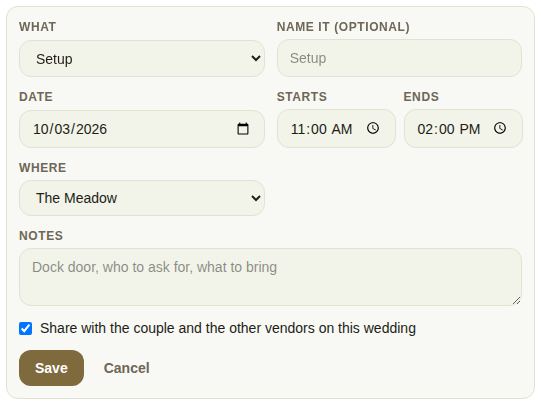Cancel the form
This screenshot has width=541, height=404.
127,368
